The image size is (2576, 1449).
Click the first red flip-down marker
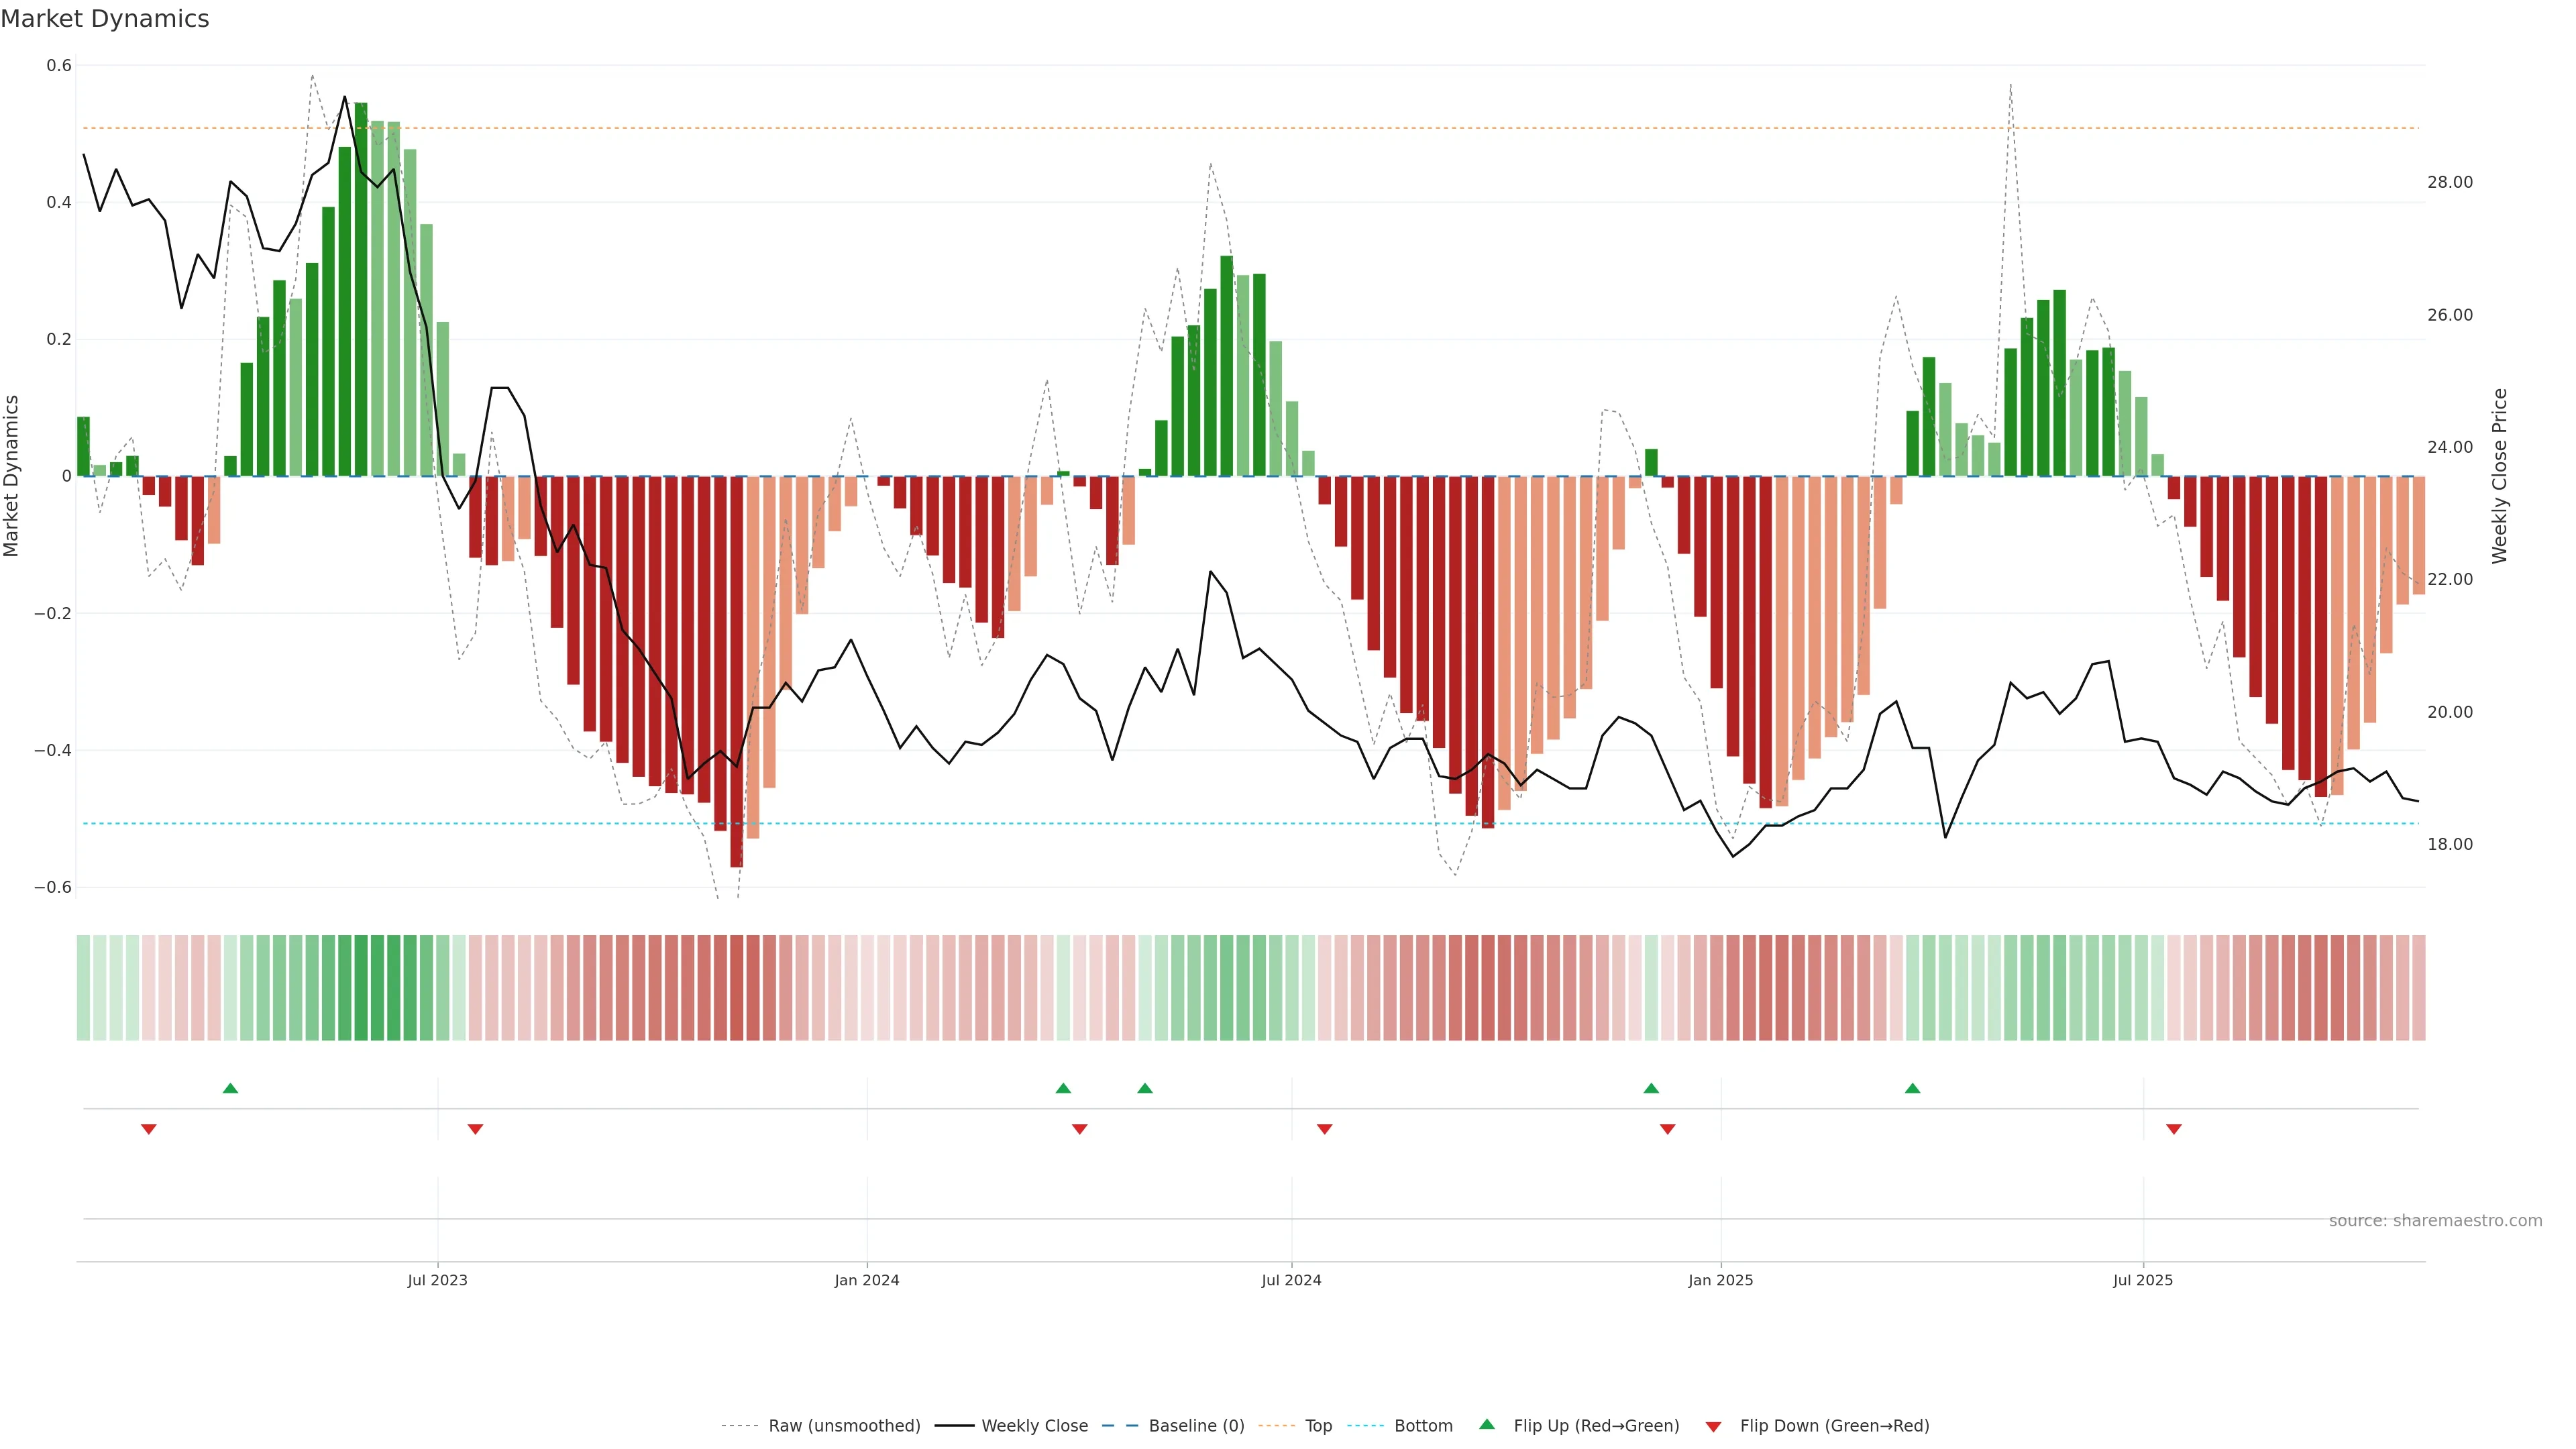pos(149,1129)
